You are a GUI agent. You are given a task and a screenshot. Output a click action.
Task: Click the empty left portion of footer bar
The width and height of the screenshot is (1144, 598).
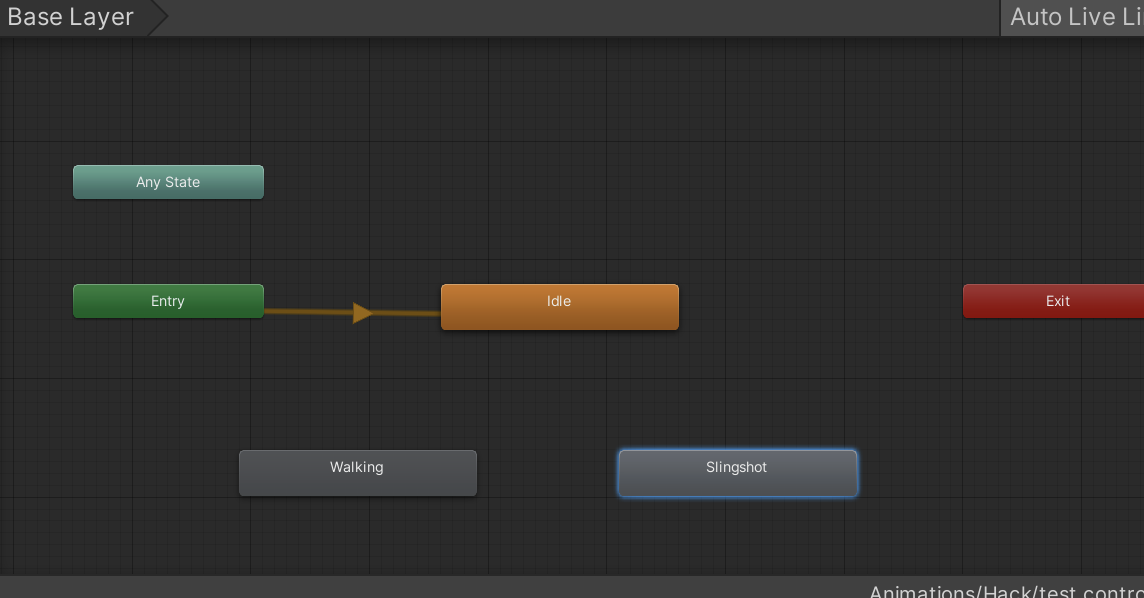tap(300, 587)
